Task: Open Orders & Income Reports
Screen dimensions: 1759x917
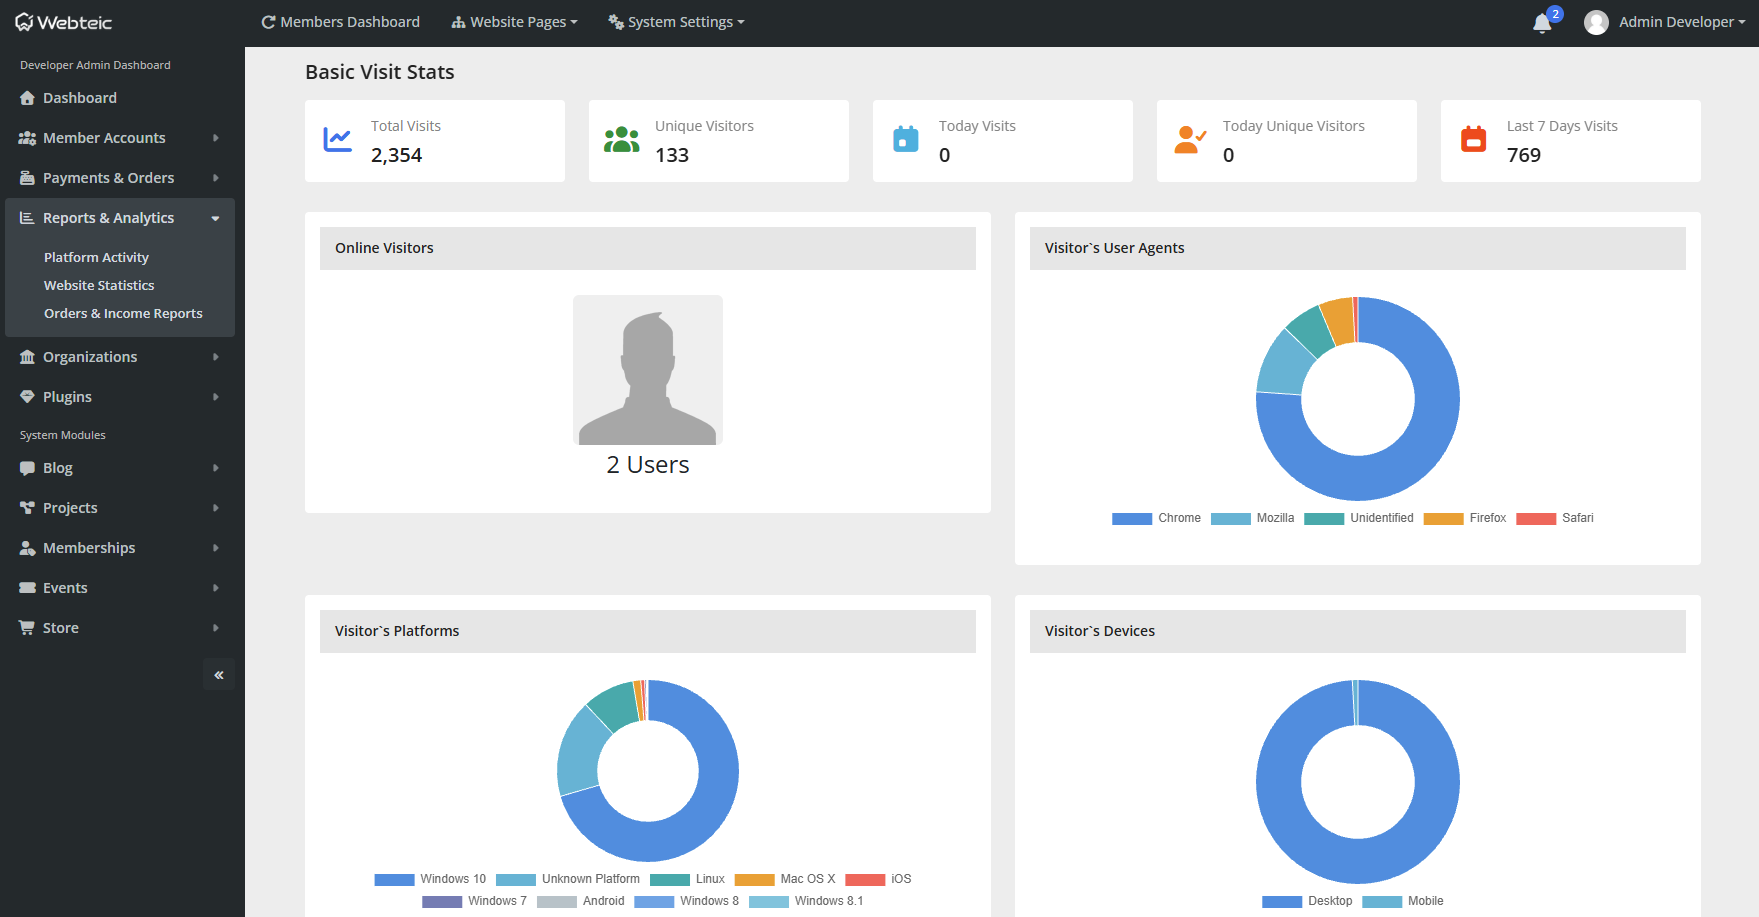Action: [123, 313]
